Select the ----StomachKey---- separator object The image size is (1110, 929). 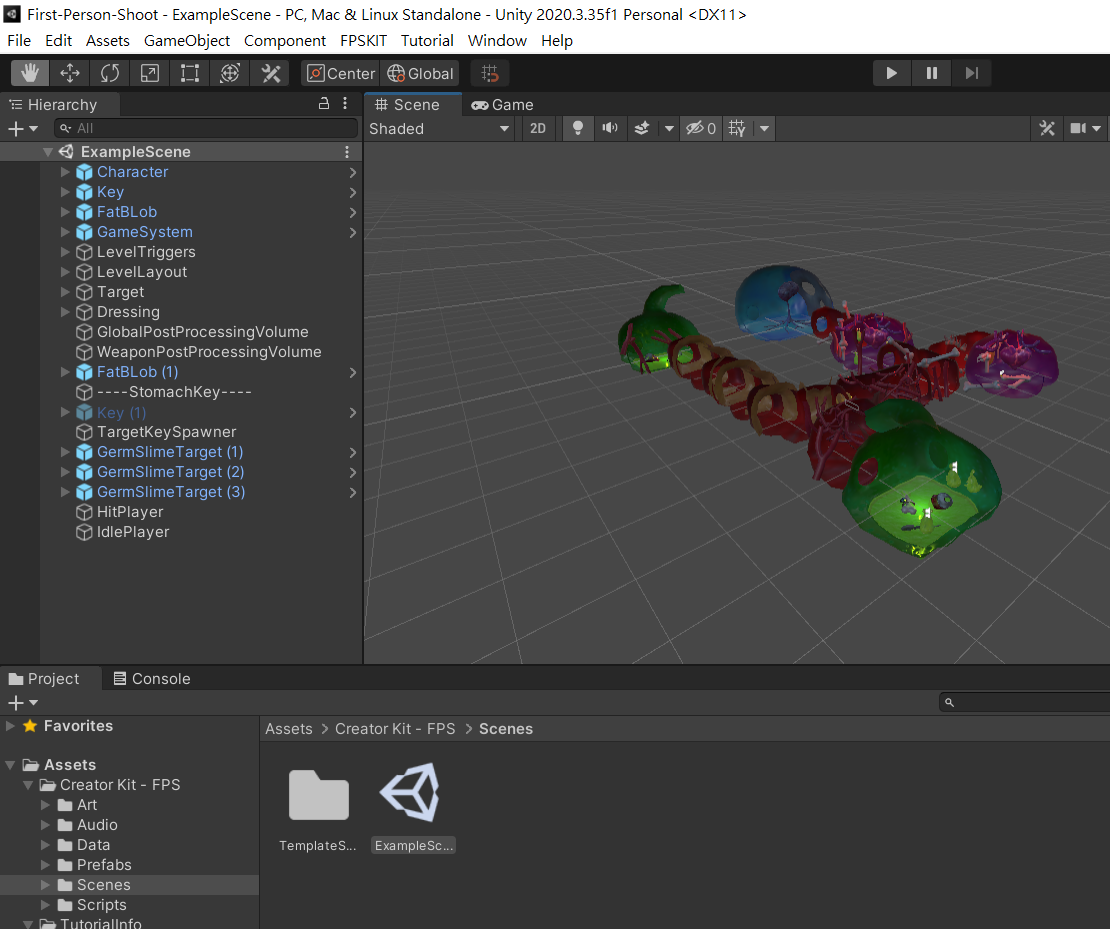click(x=174, y=392)
